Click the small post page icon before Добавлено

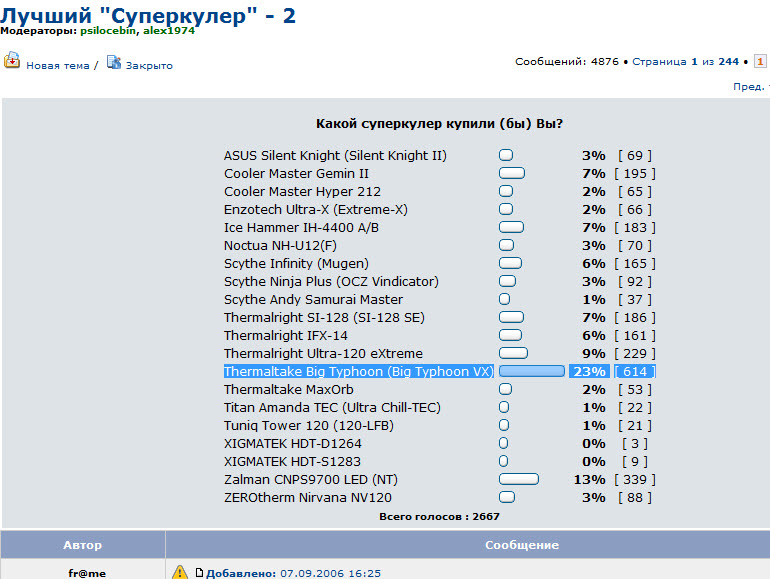click(x=199, y=573)
